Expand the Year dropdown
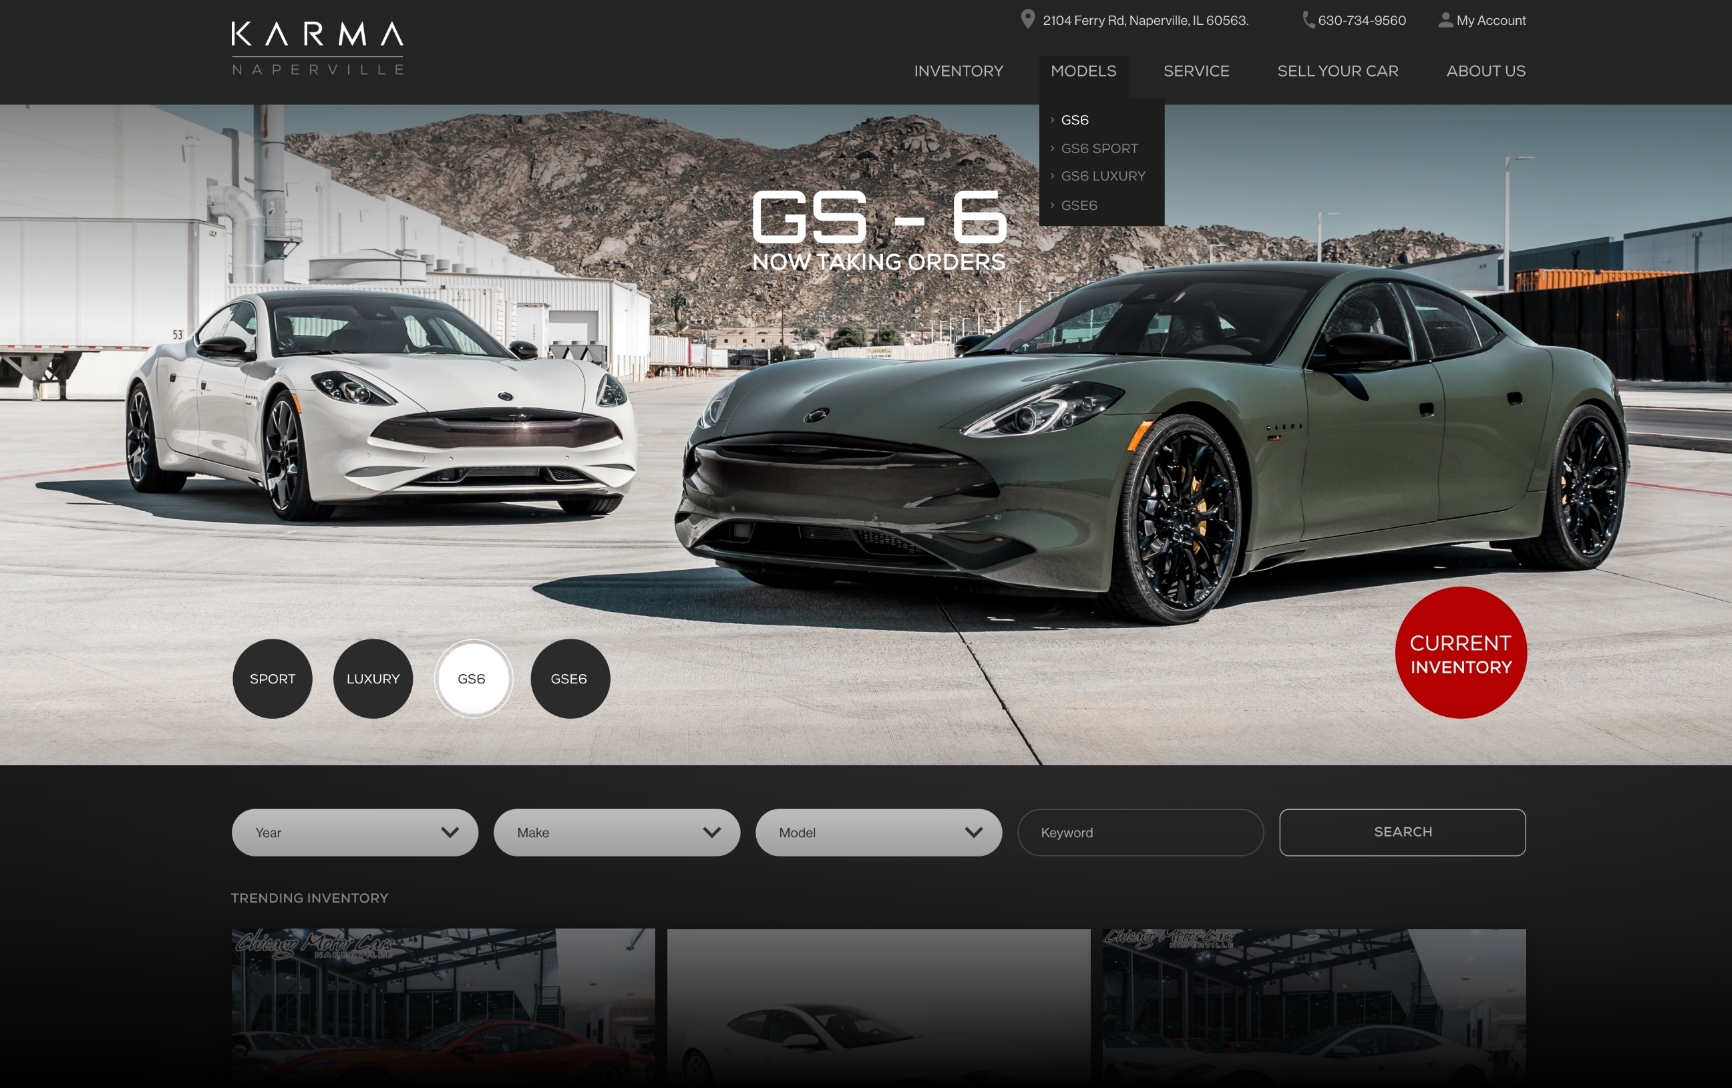Viewport: 1732px width, 1088px height. click(x=355, y=832)
